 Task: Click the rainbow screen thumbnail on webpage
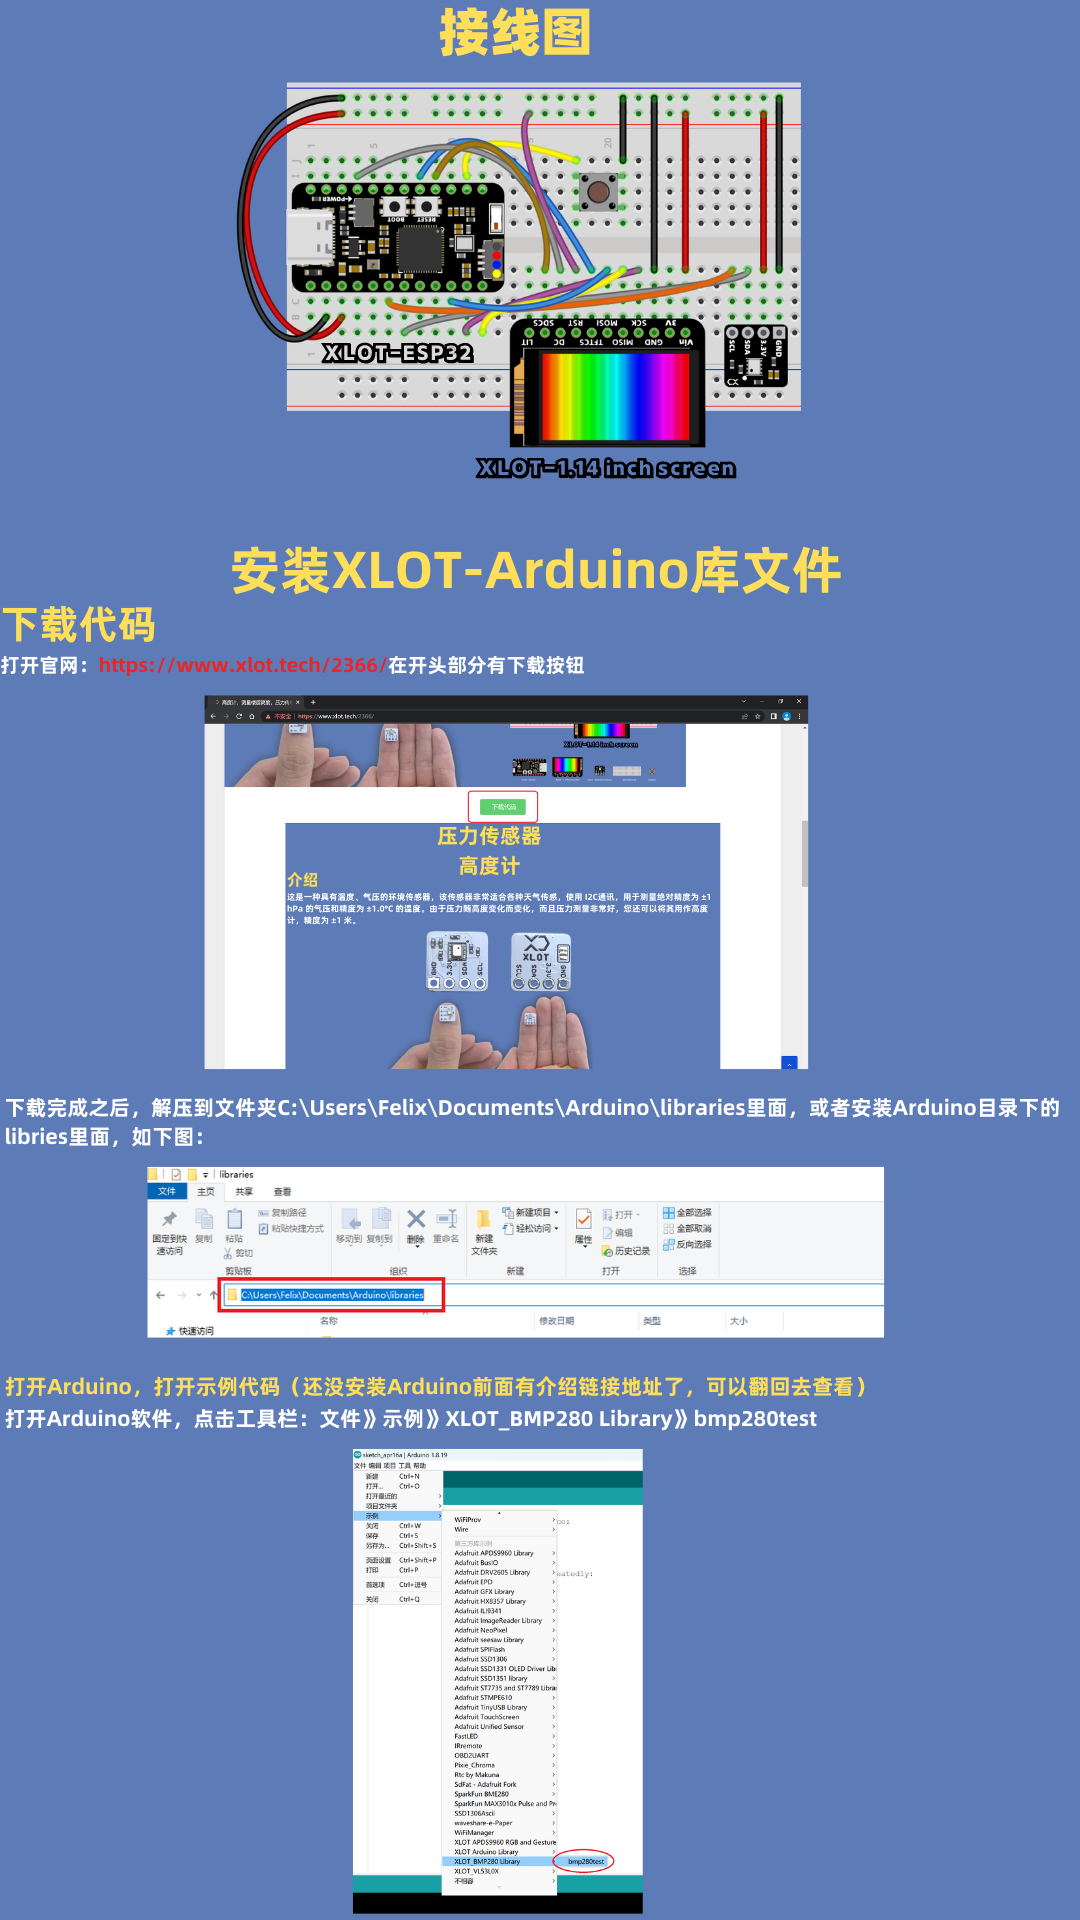tap(567, 767)
